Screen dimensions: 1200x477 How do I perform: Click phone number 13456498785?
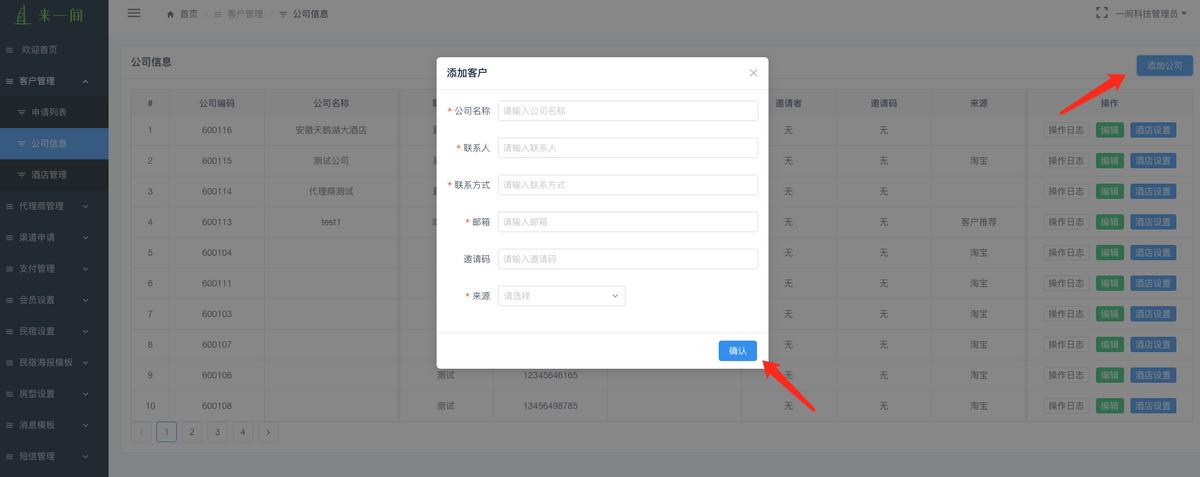(550, 406)
